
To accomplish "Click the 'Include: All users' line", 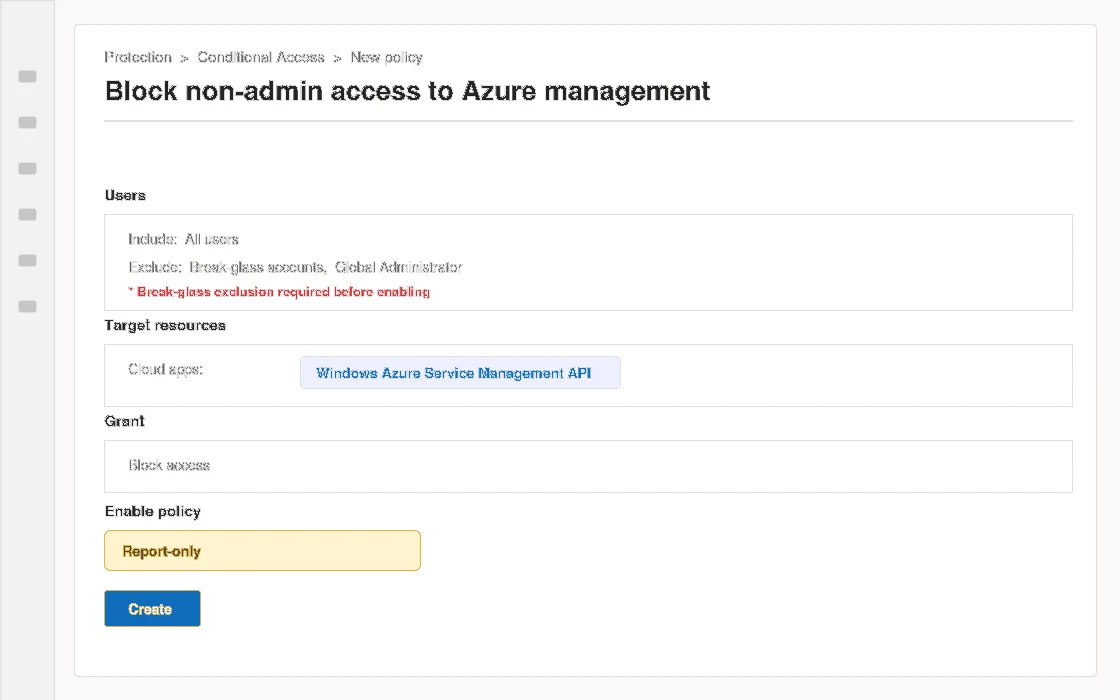I will coord(183,239).
